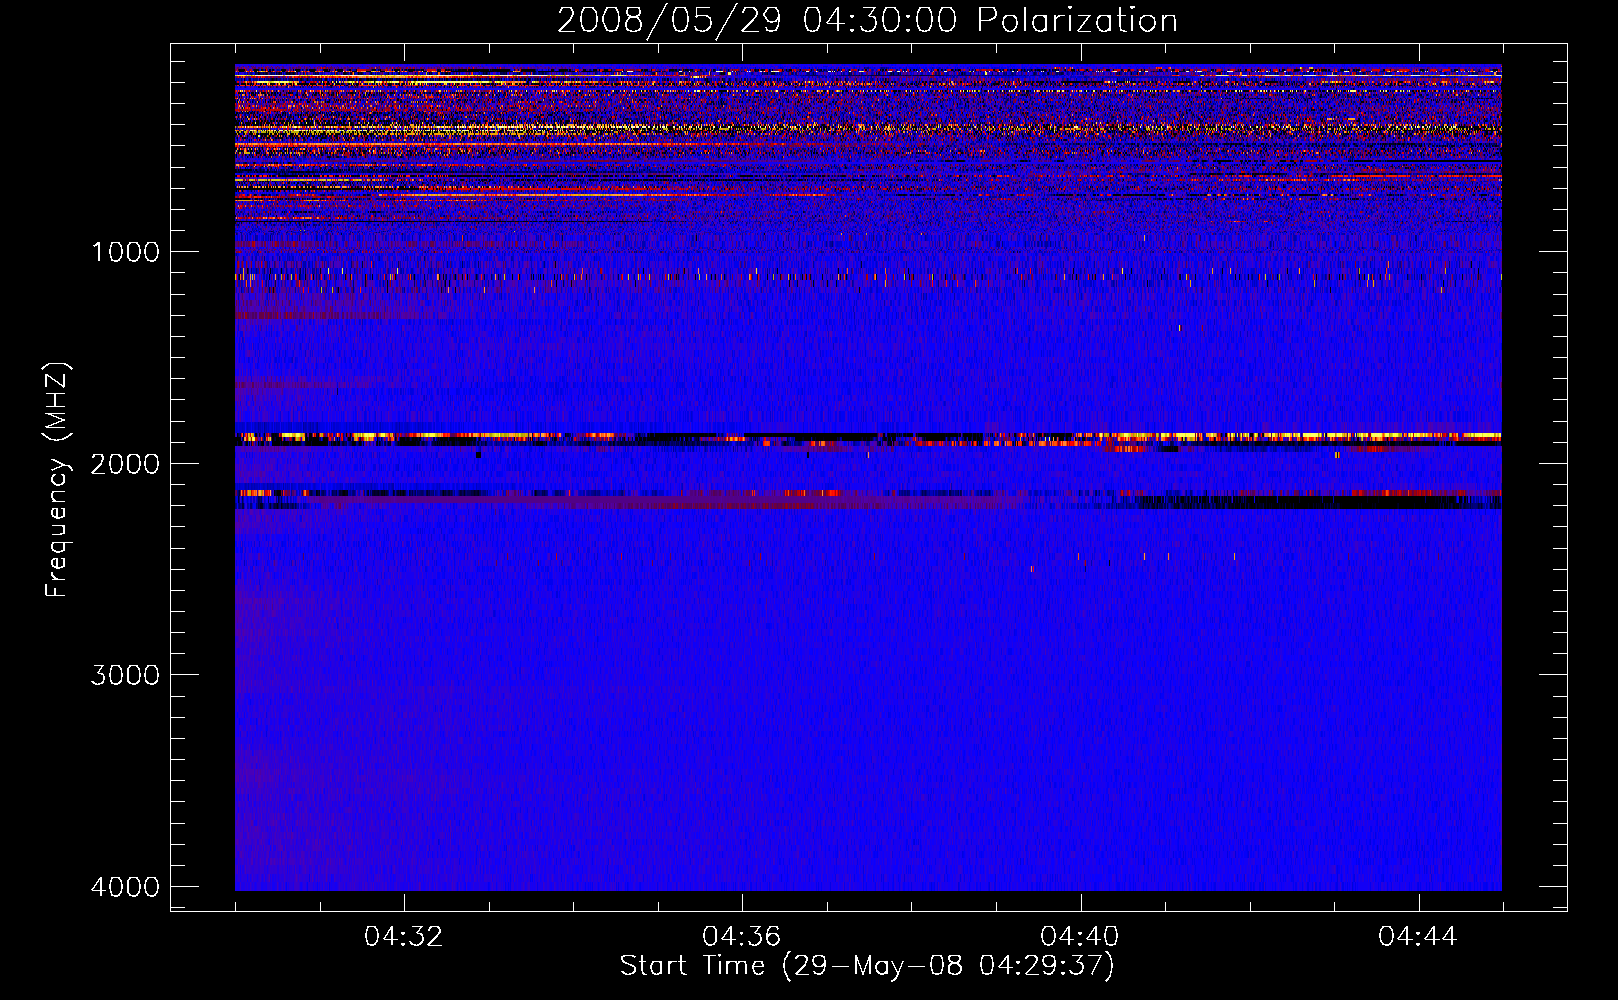Image resolution: width=1618 pixels, height=1000 pixels.
Task: Click the 3000 frequency tick label
Action: [x=125, y=675]
